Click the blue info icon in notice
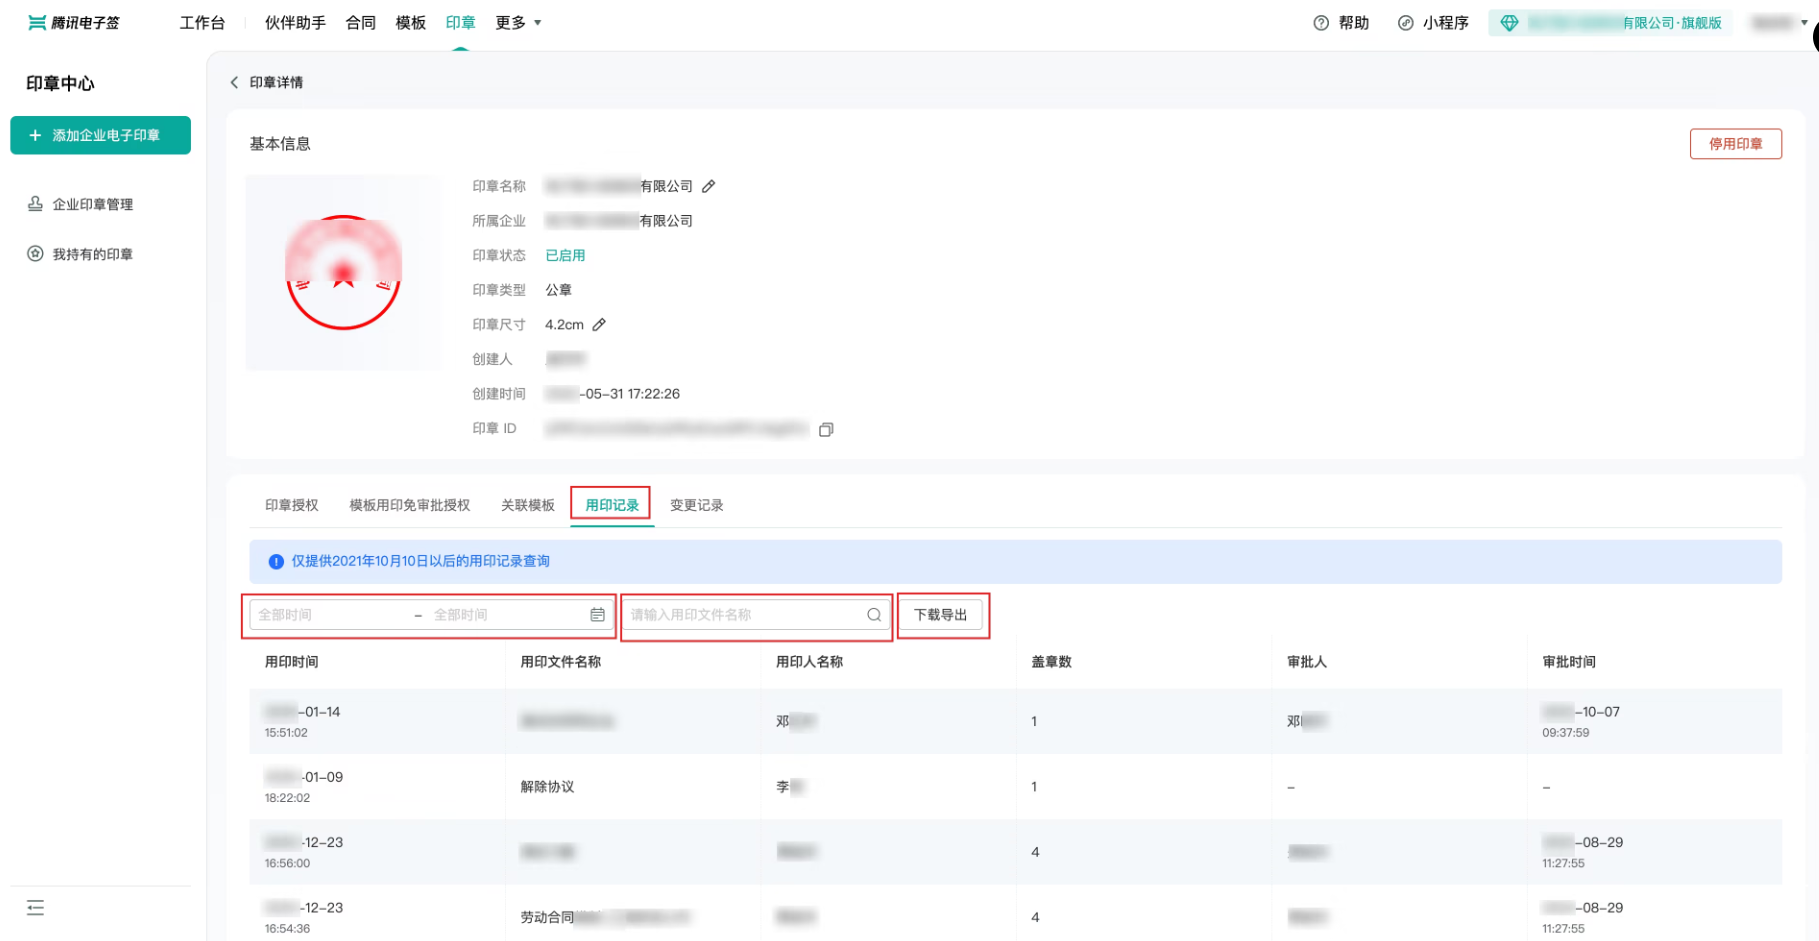 (276, 562)
